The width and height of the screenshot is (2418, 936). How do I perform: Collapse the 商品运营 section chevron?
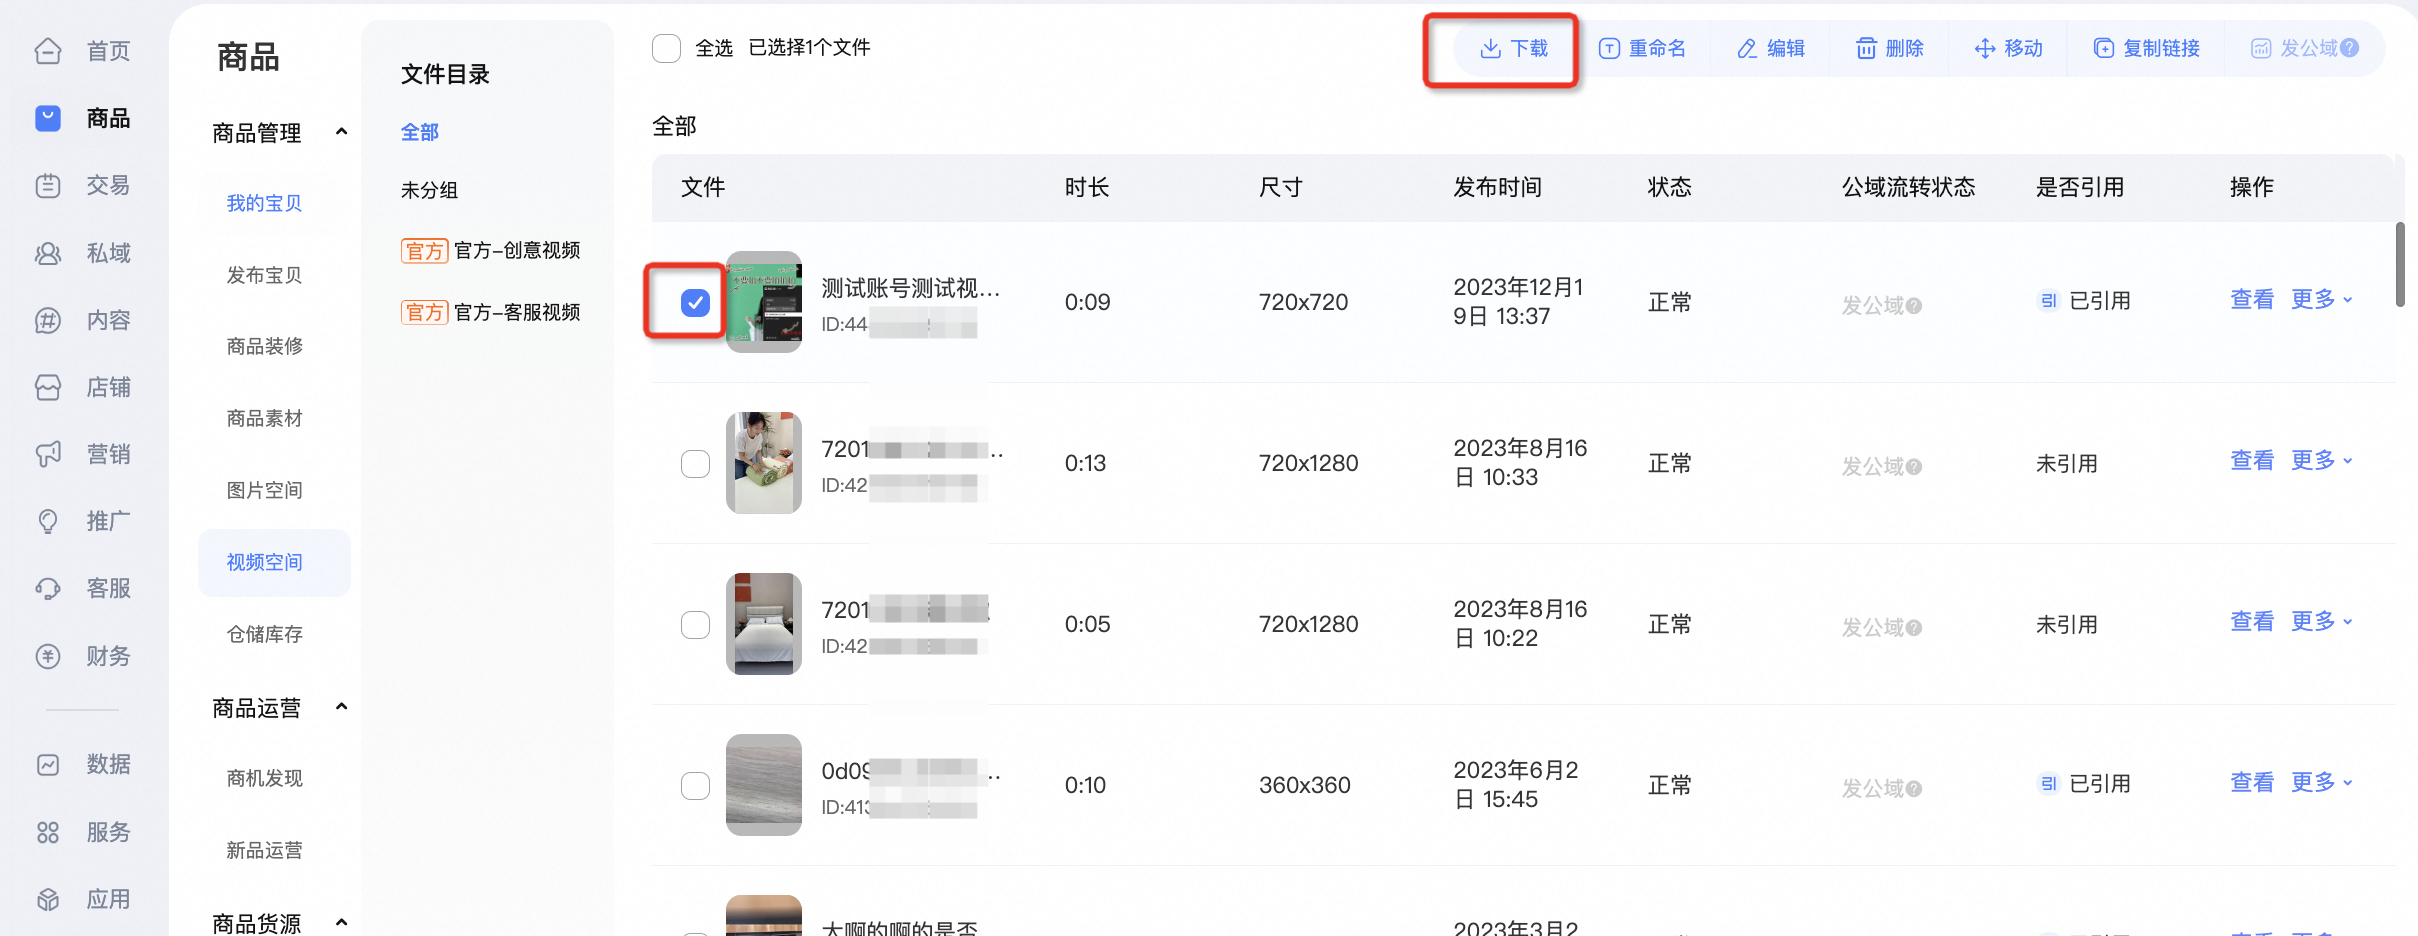point(341,707)
